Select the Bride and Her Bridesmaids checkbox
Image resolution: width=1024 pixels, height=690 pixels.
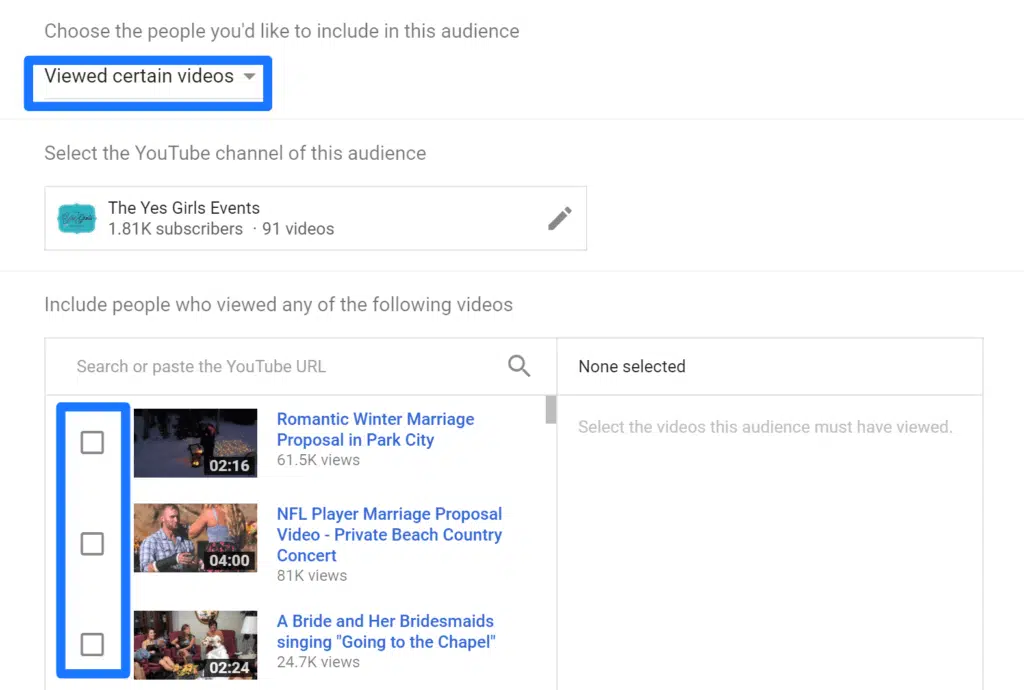92,644
